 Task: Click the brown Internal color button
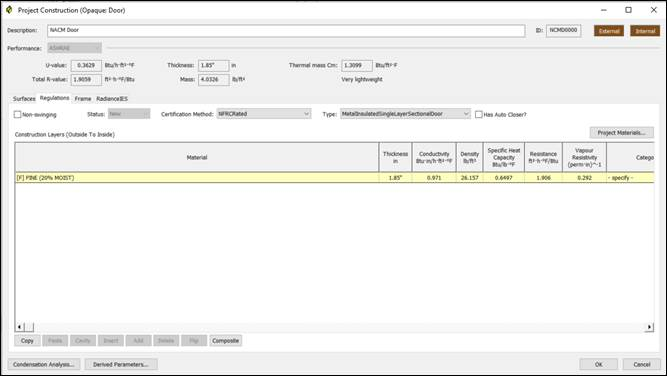(645, 31)
